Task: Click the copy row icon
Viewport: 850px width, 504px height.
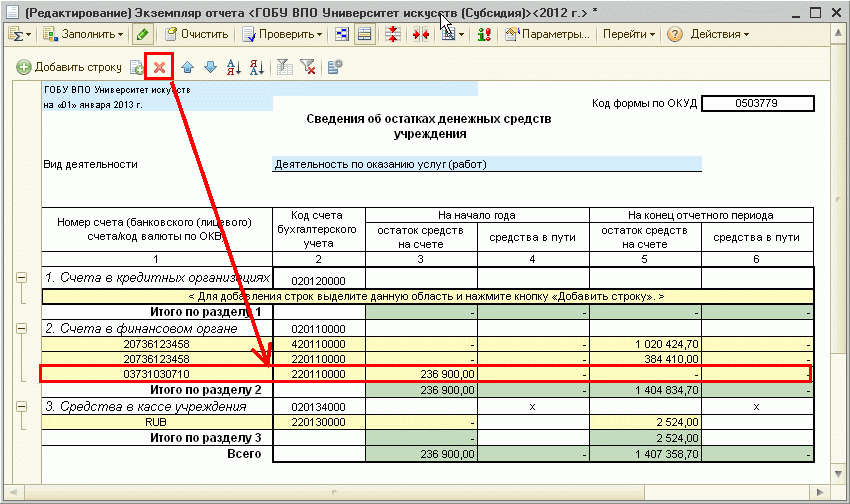Action: [x=136, y=67]
